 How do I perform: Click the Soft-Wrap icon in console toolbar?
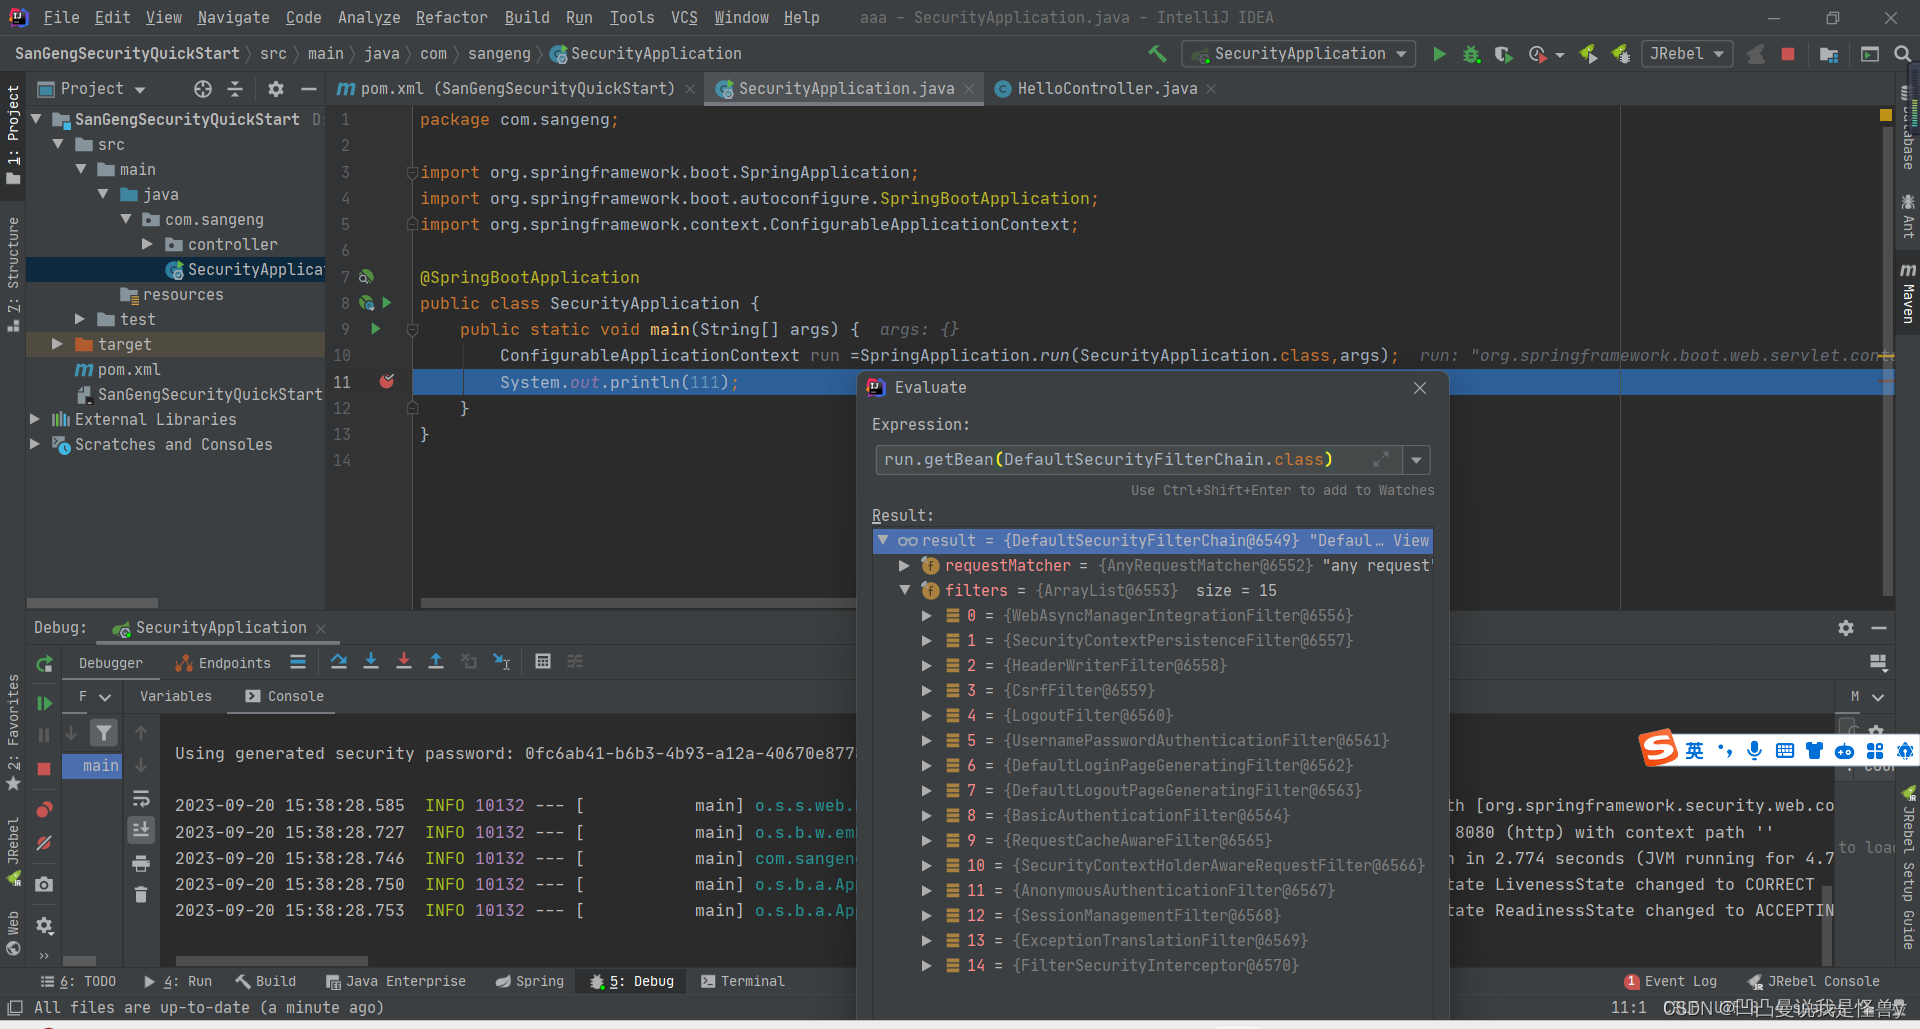(x=141, y=798)
